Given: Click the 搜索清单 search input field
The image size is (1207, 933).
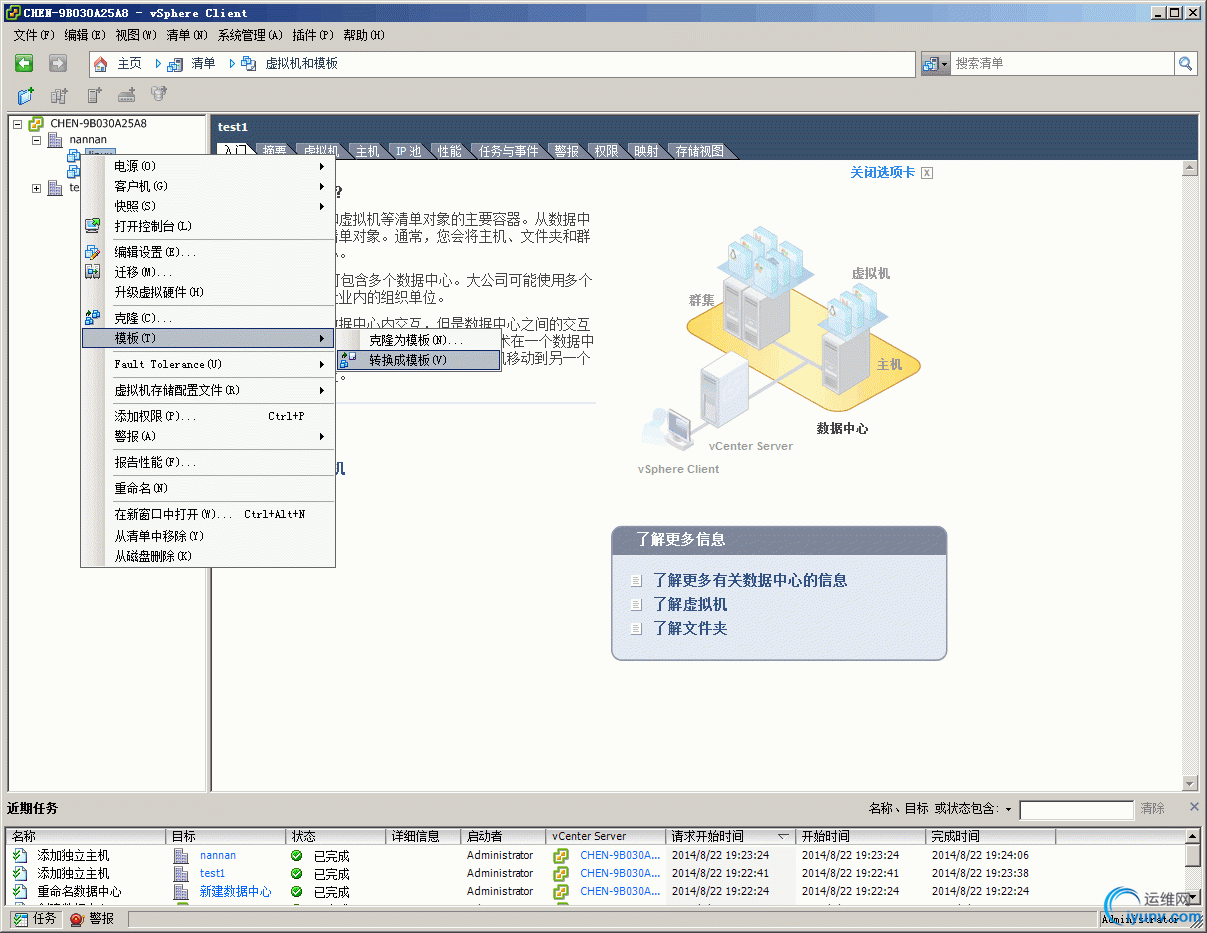Looking at the screenshot, I should click(x=1062, y=64).
